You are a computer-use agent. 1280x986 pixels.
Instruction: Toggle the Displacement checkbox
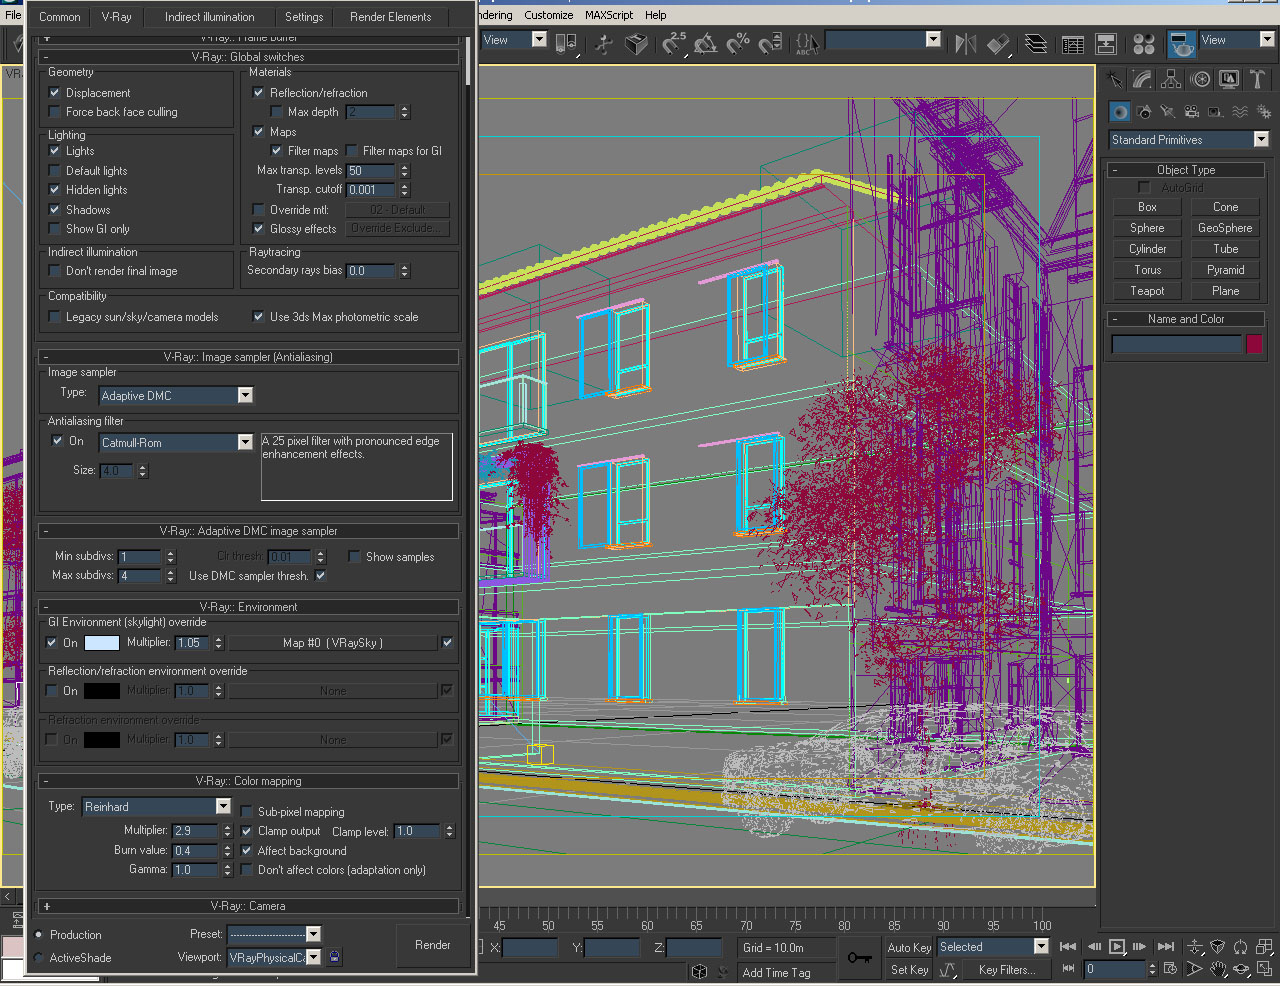[55, 93]
